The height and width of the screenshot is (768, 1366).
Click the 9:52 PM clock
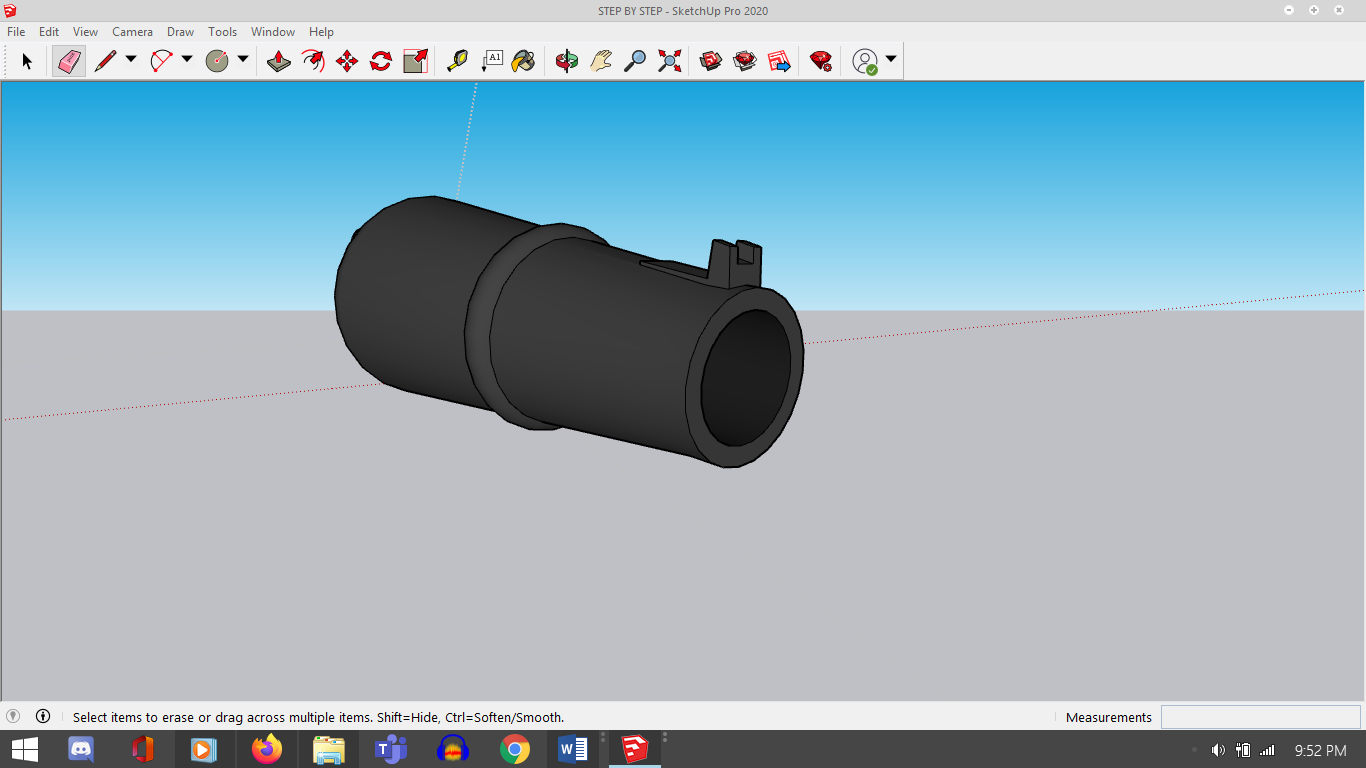1320,750
